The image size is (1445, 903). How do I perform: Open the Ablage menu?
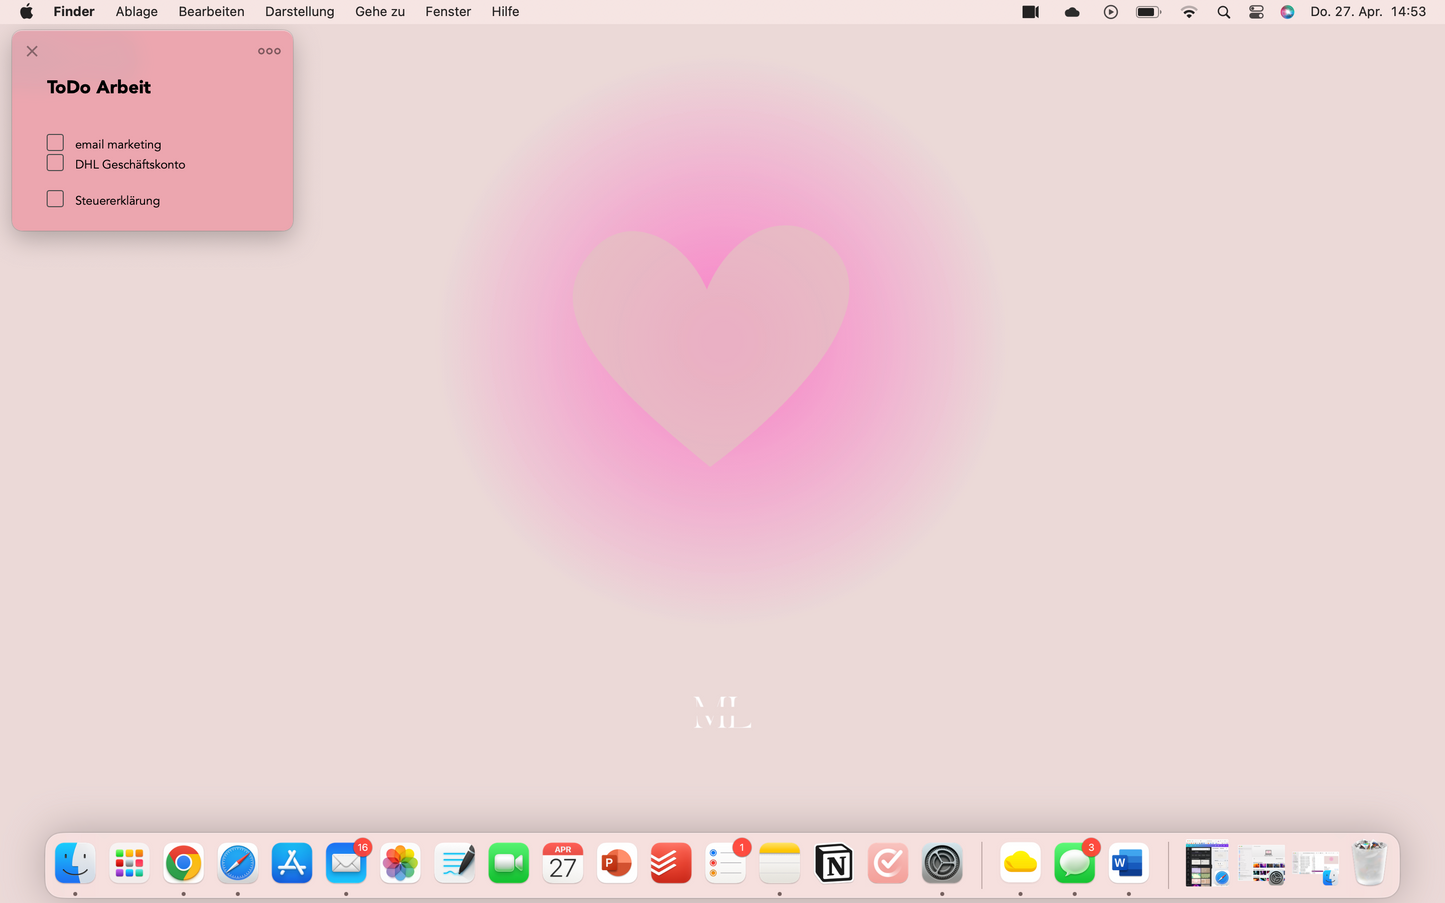136,12
